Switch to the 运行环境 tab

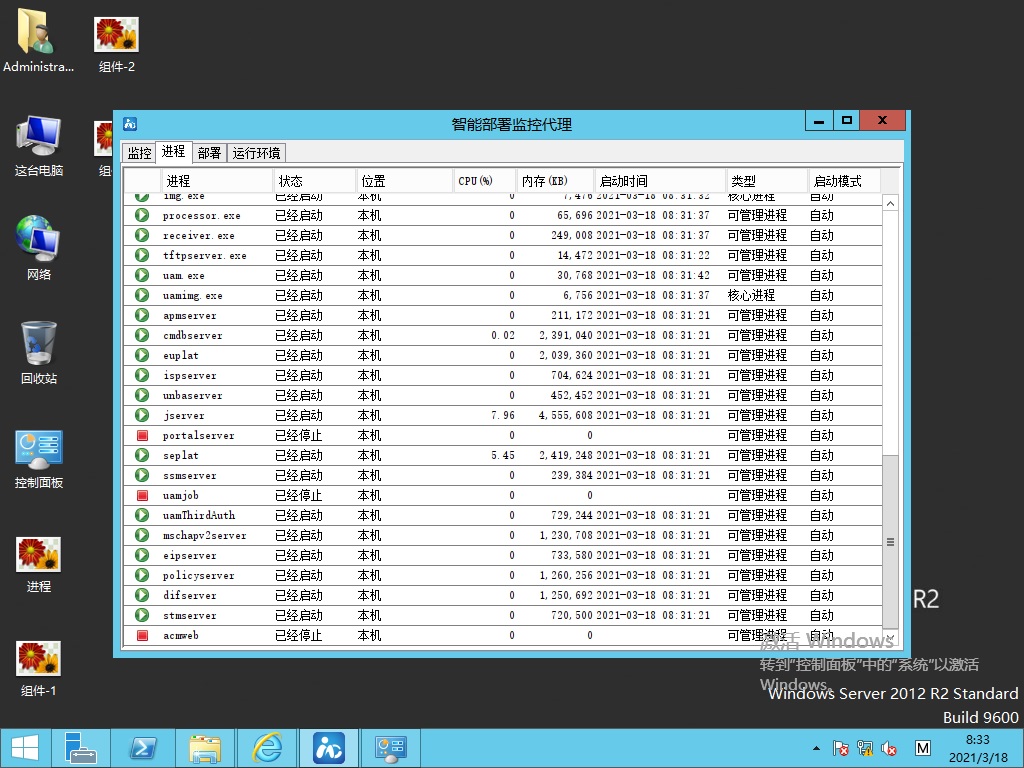point(256,153)
